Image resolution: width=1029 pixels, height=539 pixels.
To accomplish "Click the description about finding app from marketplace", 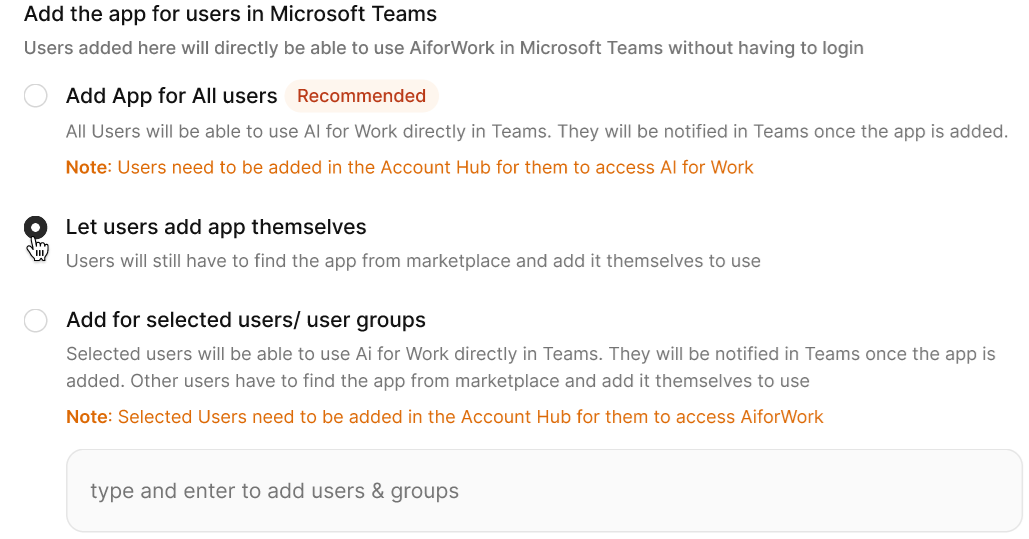I will point(413,261).
